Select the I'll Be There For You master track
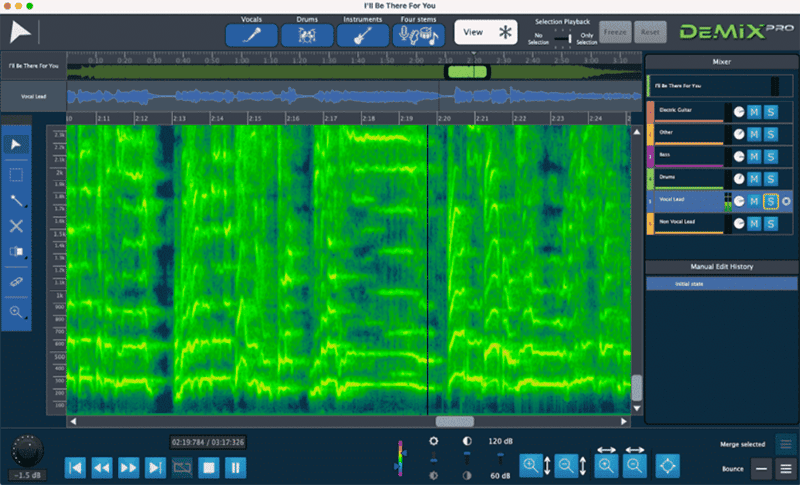Viewport: 800px width, 485px height. pos(719,86)
